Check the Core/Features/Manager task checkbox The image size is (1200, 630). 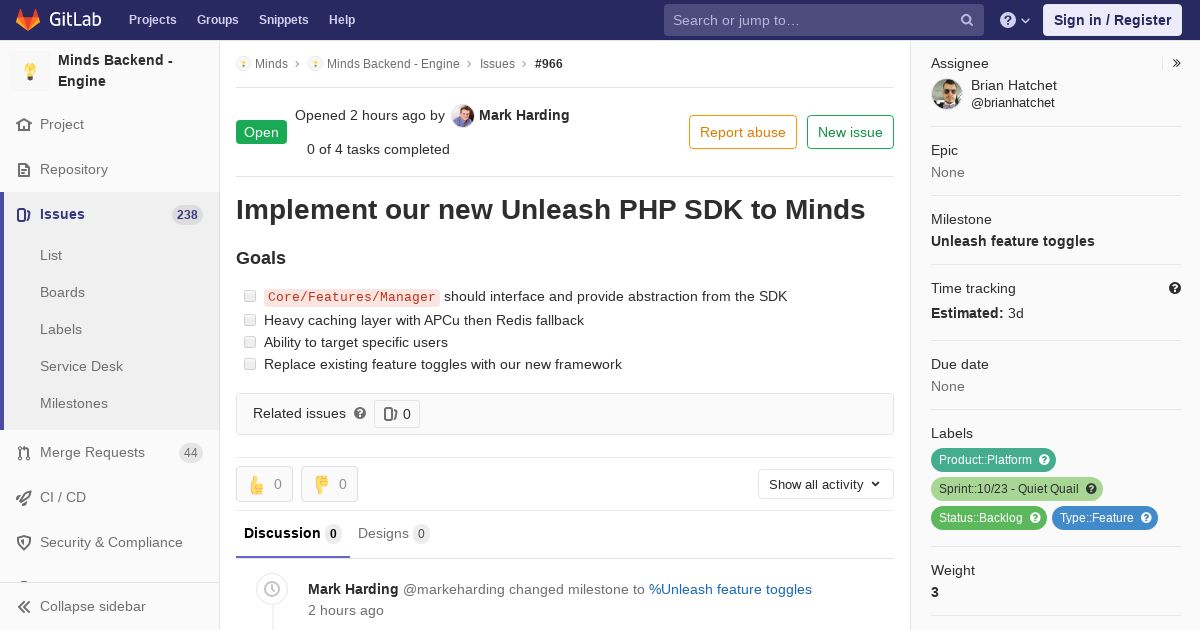(x=250, y=296)
